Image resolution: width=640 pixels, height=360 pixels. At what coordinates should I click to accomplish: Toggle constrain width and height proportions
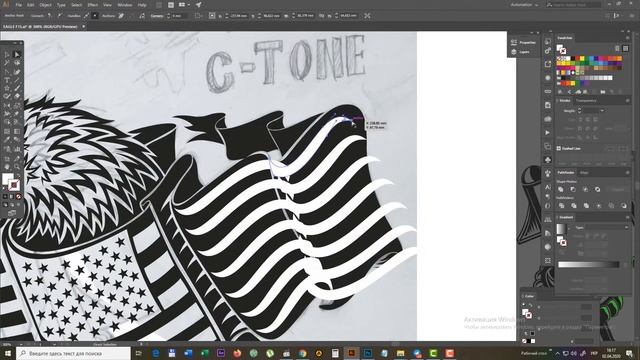pyautogui.click(x=321, y=16)
